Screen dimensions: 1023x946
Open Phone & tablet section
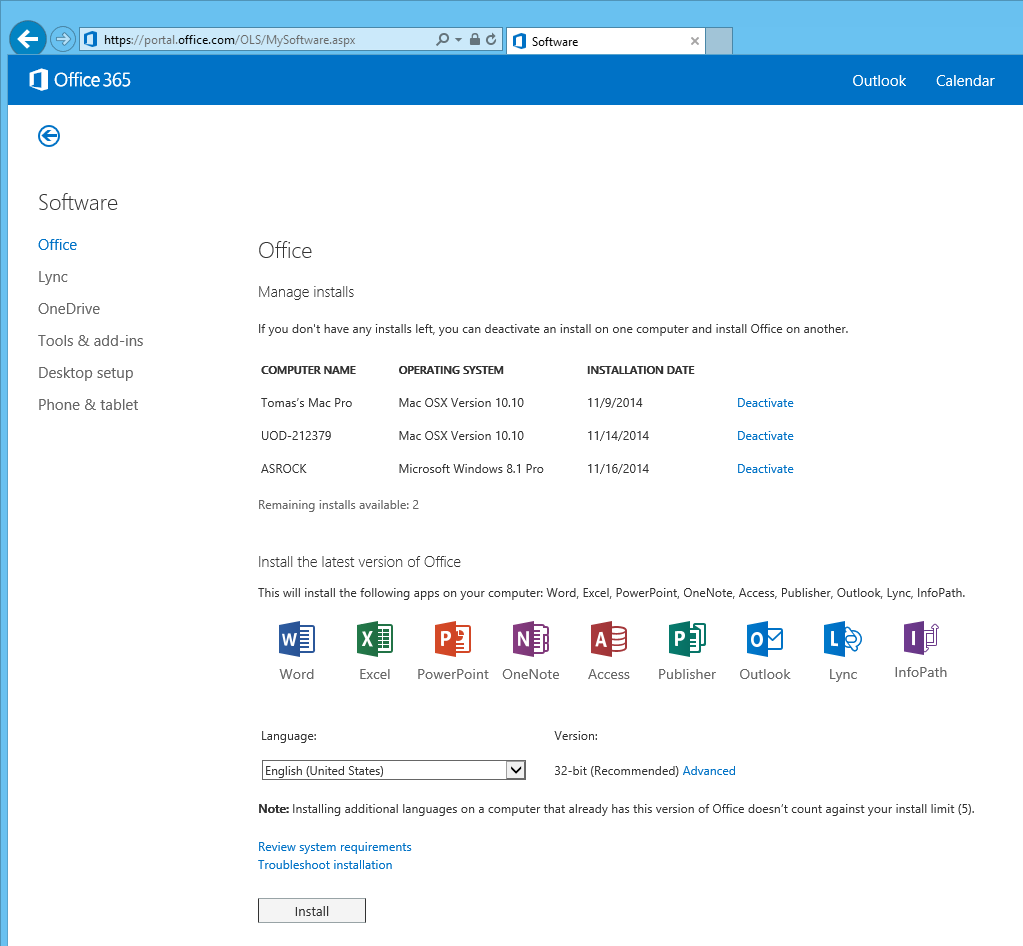(88, 404)
